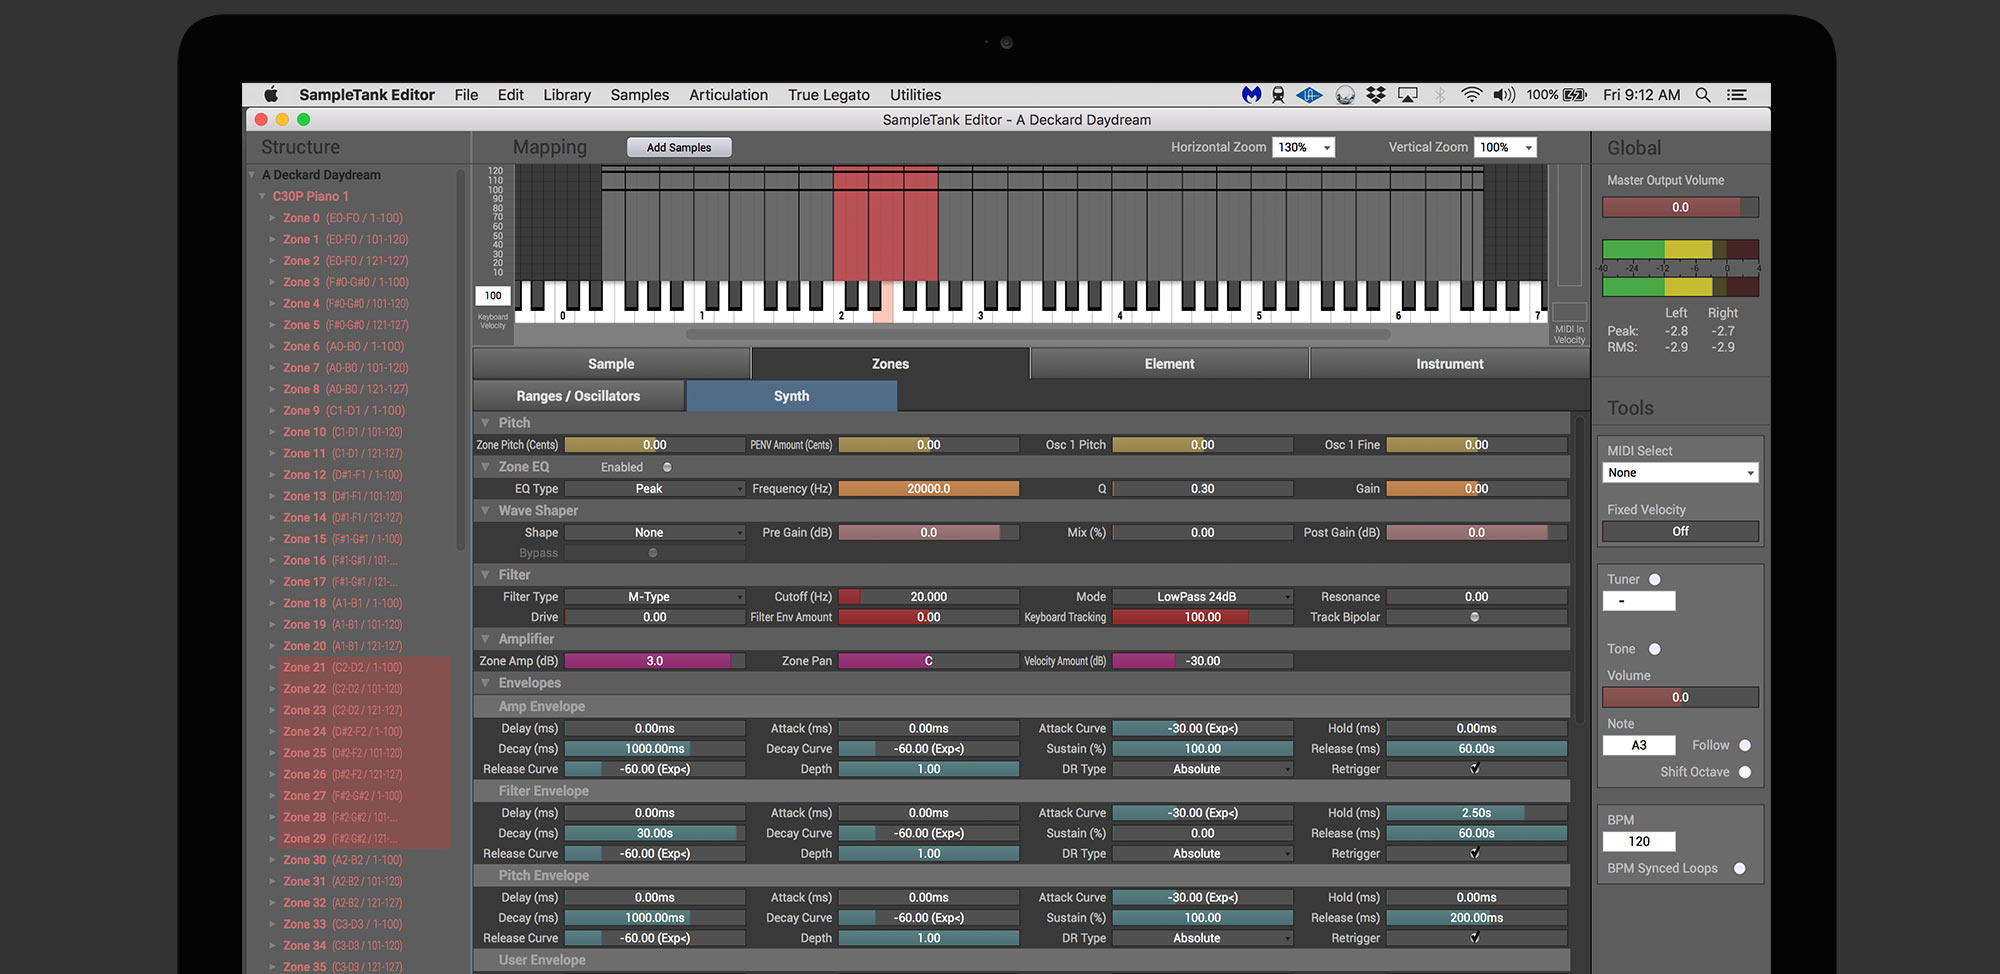The width and height of the screenshot is (2000, 974).
Task: Open the MIDI Select dropdown
Action: point(1680,472)
